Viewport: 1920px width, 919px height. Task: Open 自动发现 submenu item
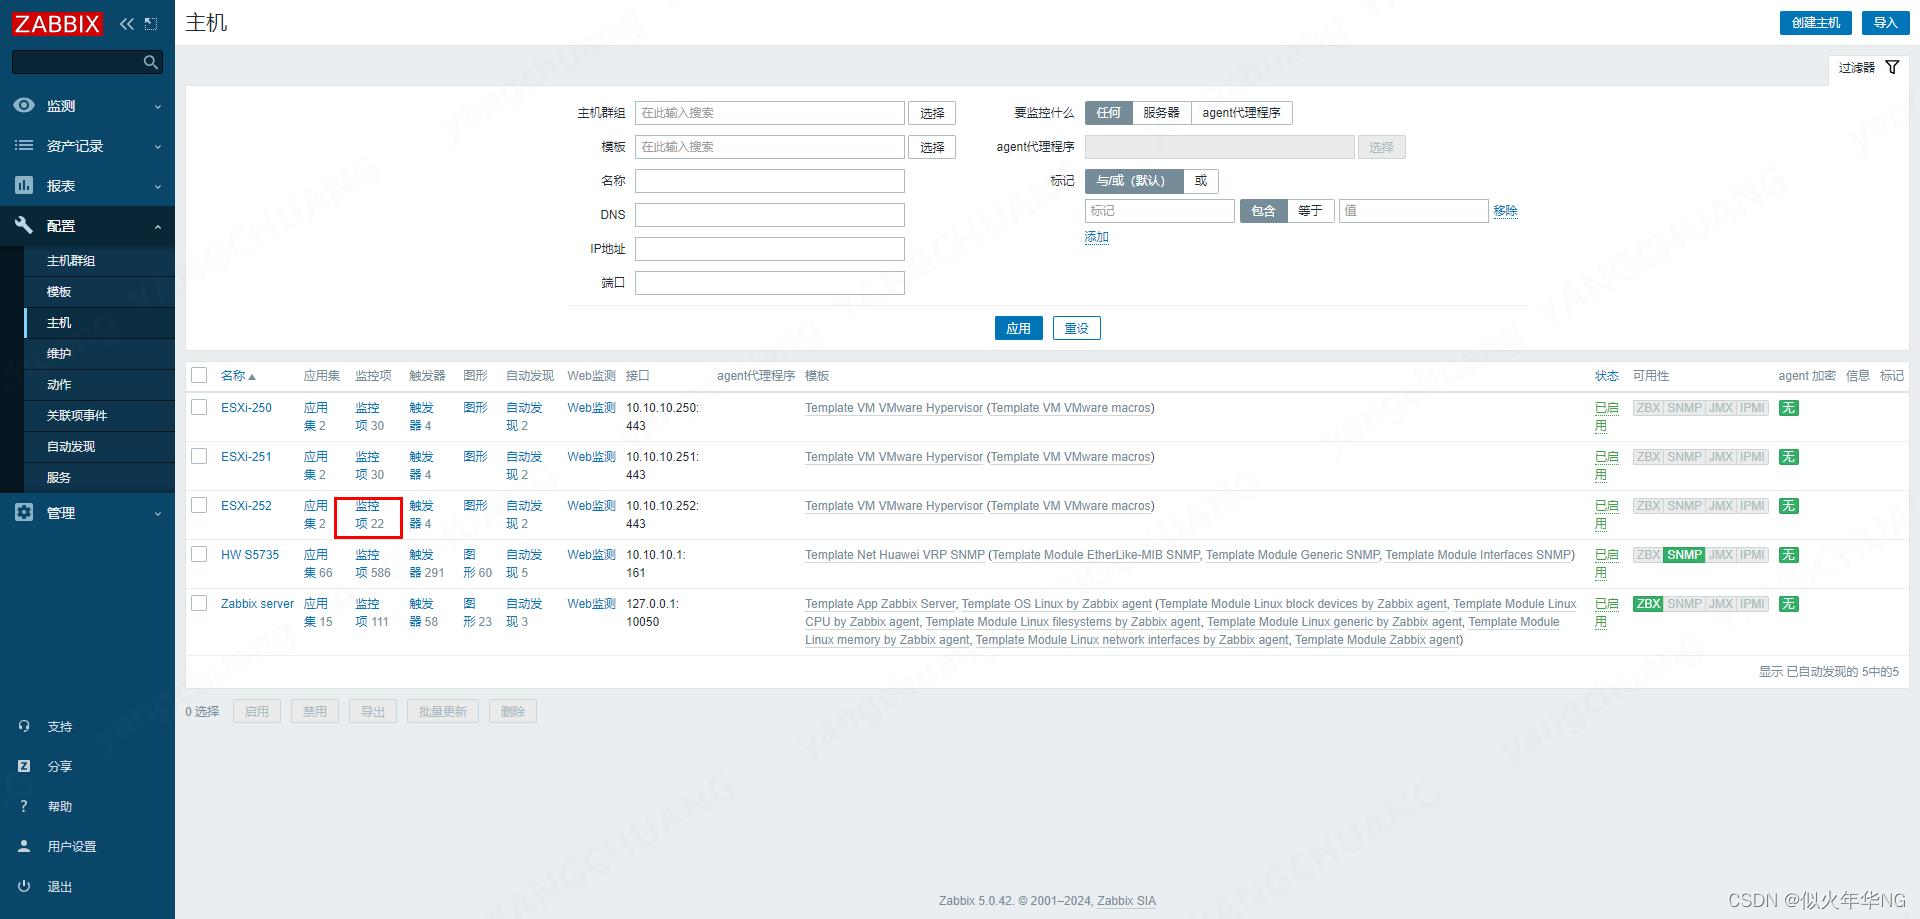click(99, 447)
